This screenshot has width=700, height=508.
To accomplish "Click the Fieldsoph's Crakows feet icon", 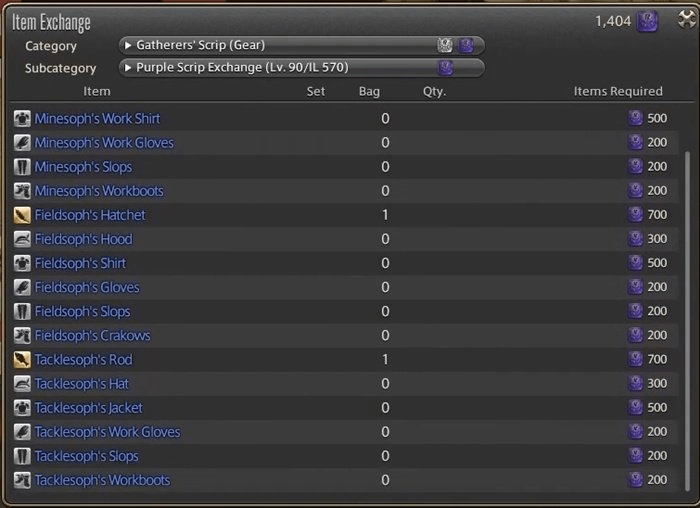I will 22,336.
